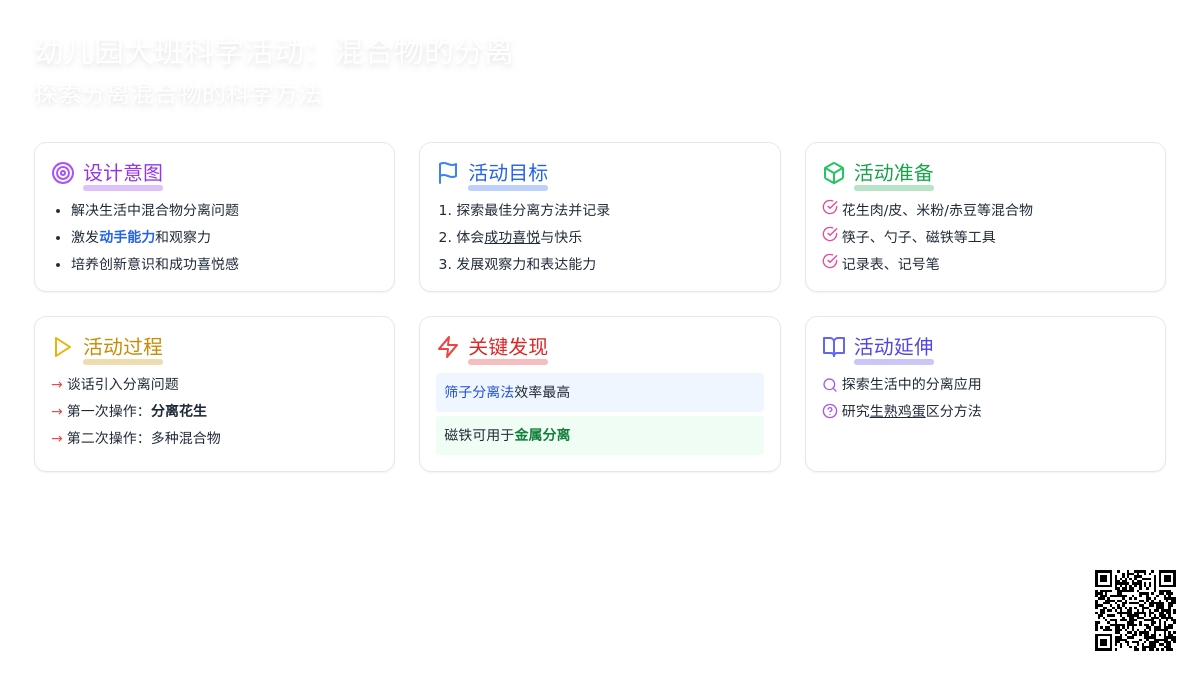Click the QR code image

(1135, 610)
